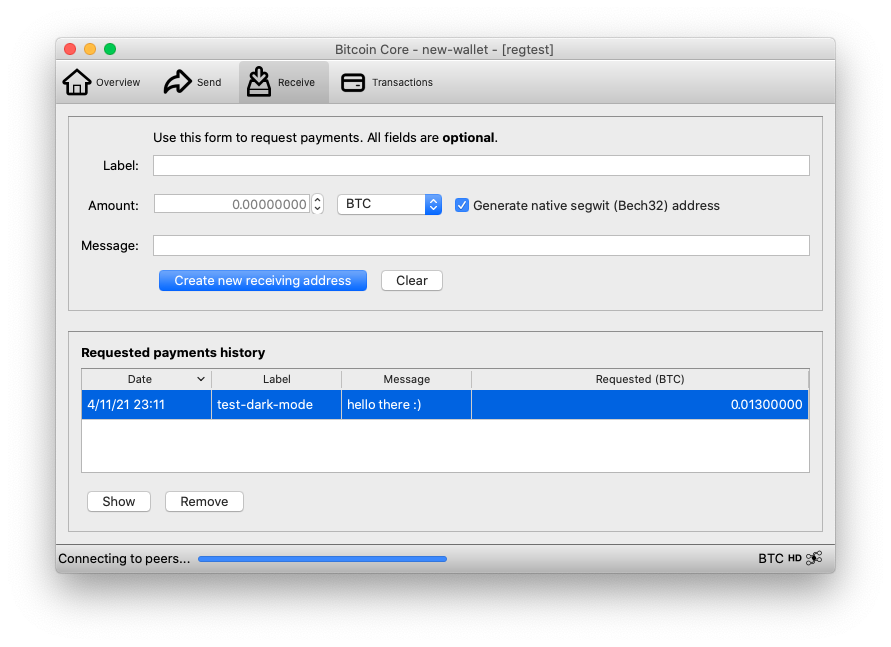Click the Overview house icon
The width and height of the screenshot is (891, 647).
pyautogui.click(x=77, y=82)
